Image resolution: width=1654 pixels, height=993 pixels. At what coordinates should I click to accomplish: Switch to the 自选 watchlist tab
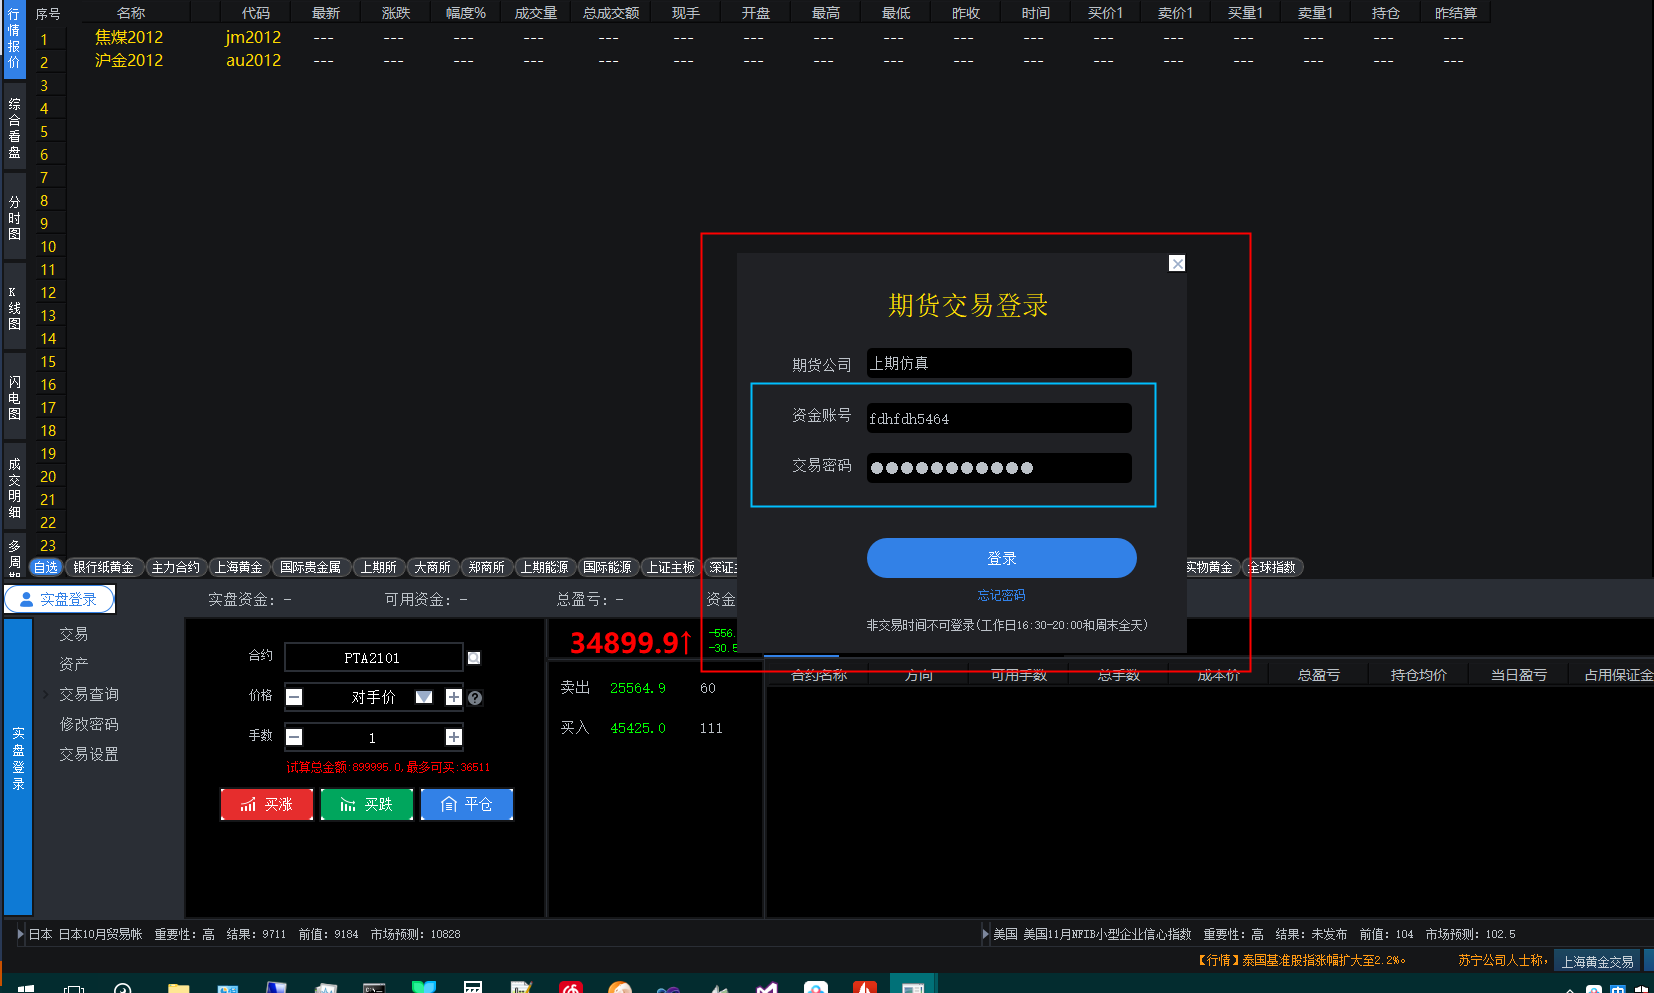[46, 567]
